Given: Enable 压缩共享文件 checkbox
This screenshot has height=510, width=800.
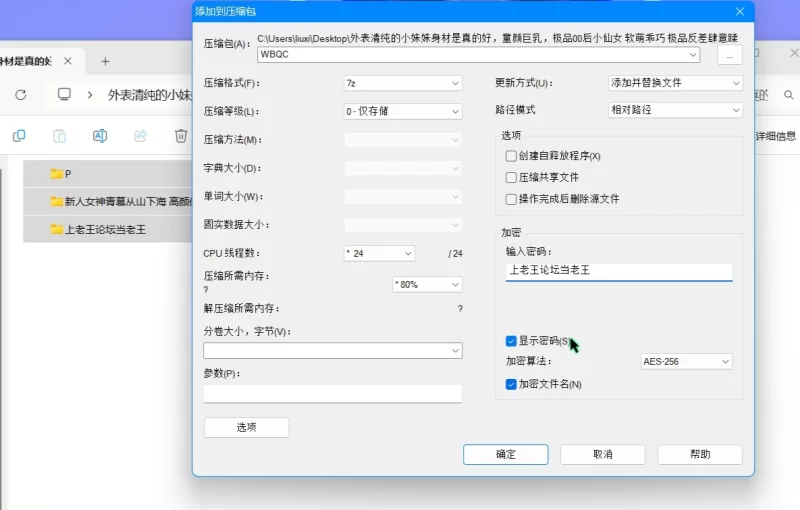Looking at the screenshot, I should [x=511, y=177].
